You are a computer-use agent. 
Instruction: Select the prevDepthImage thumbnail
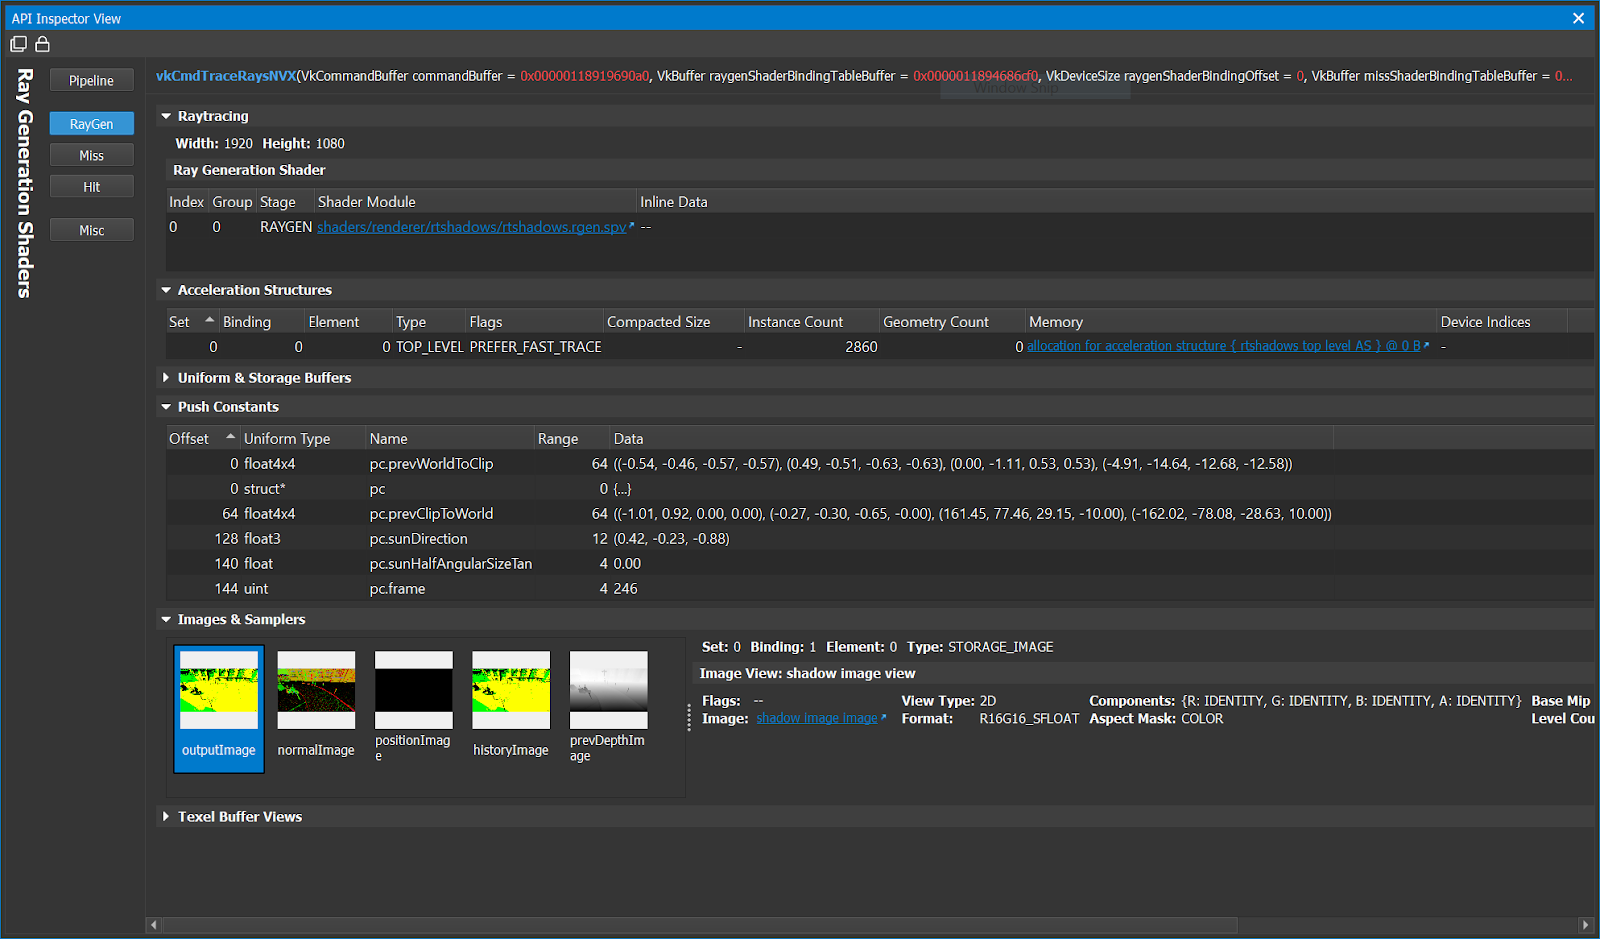(x=608, y=709)
